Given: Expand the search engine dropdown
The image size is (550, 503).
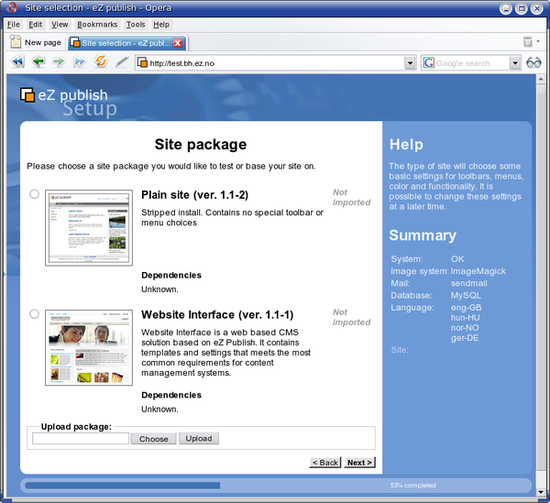Looking at the screenshot, I should [x=515, y=63].
